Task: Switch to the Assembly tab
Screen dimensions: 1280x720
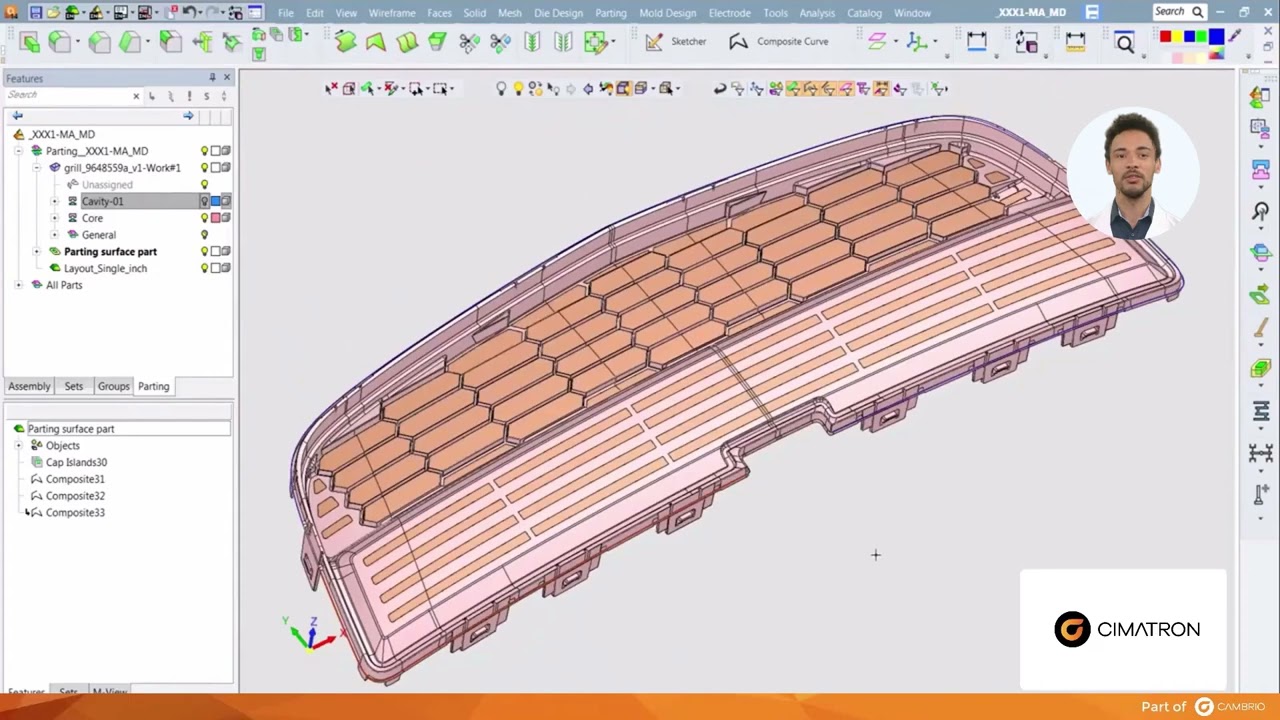Action: coord(29,386)
